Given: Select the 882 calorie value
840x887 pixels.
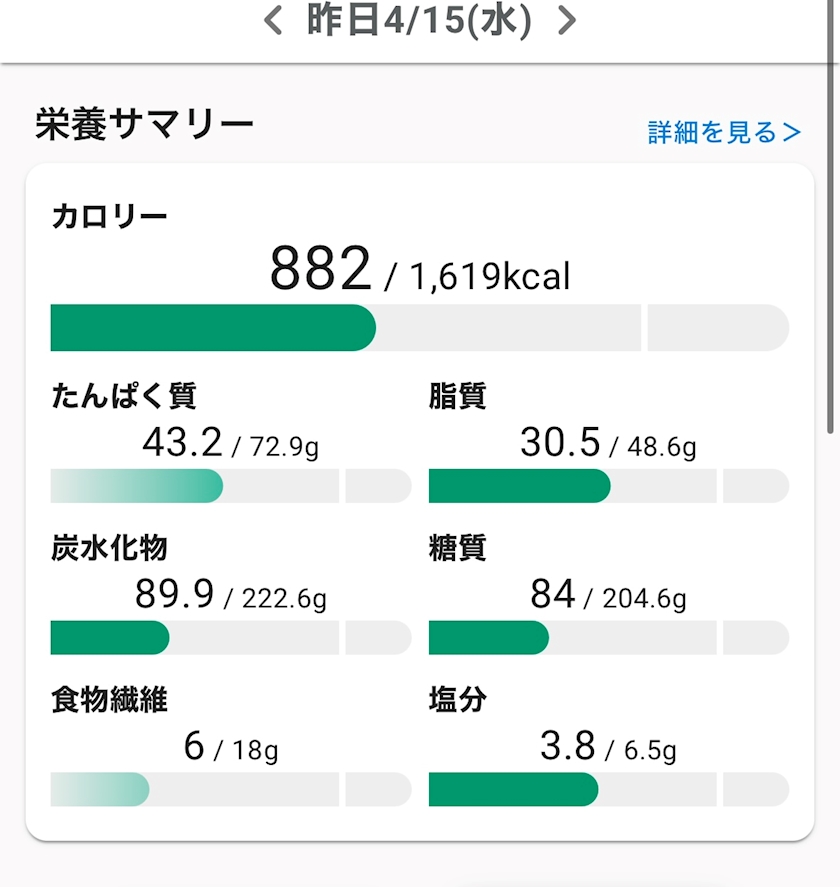Looking at the screenshot, I should (321, 269).
